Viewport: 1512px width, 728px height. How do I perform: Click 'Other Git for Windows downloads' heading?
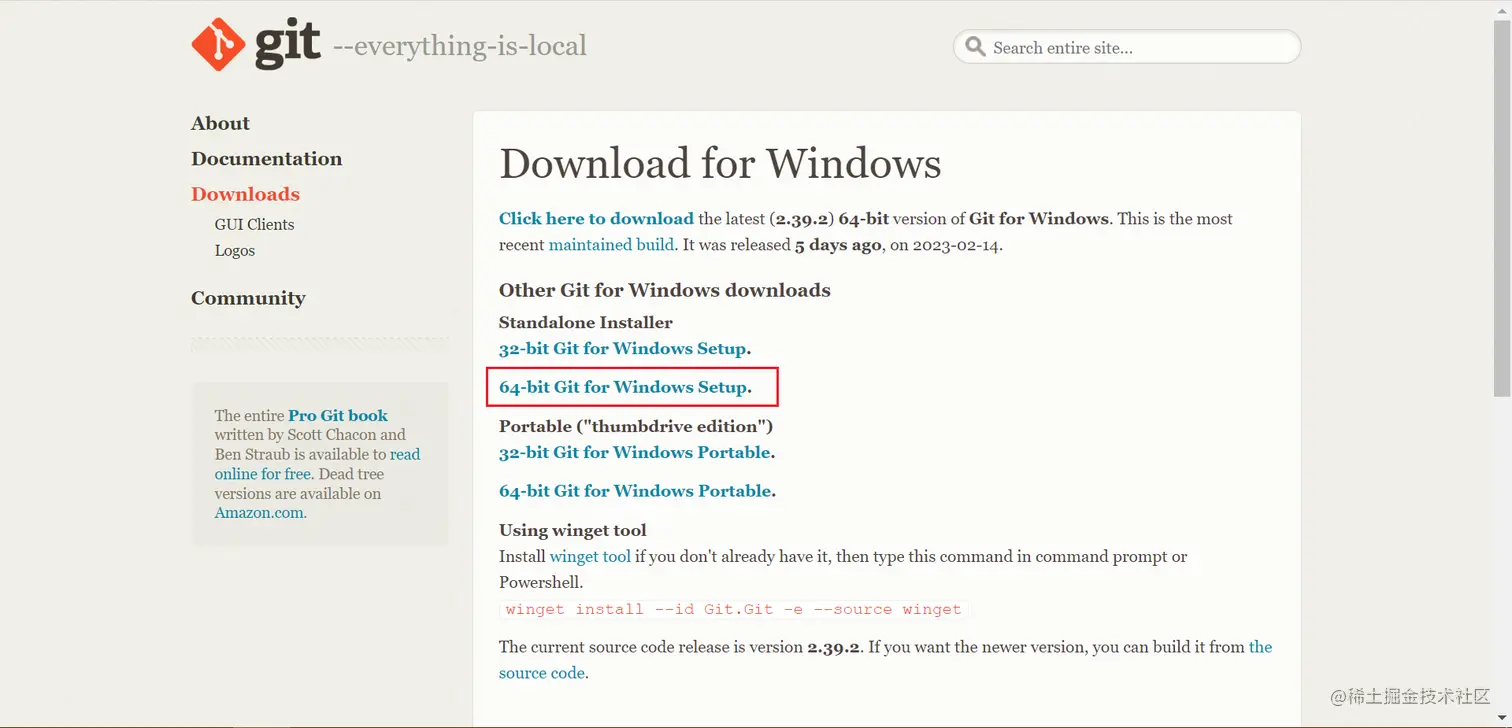[x=665, y=290]
